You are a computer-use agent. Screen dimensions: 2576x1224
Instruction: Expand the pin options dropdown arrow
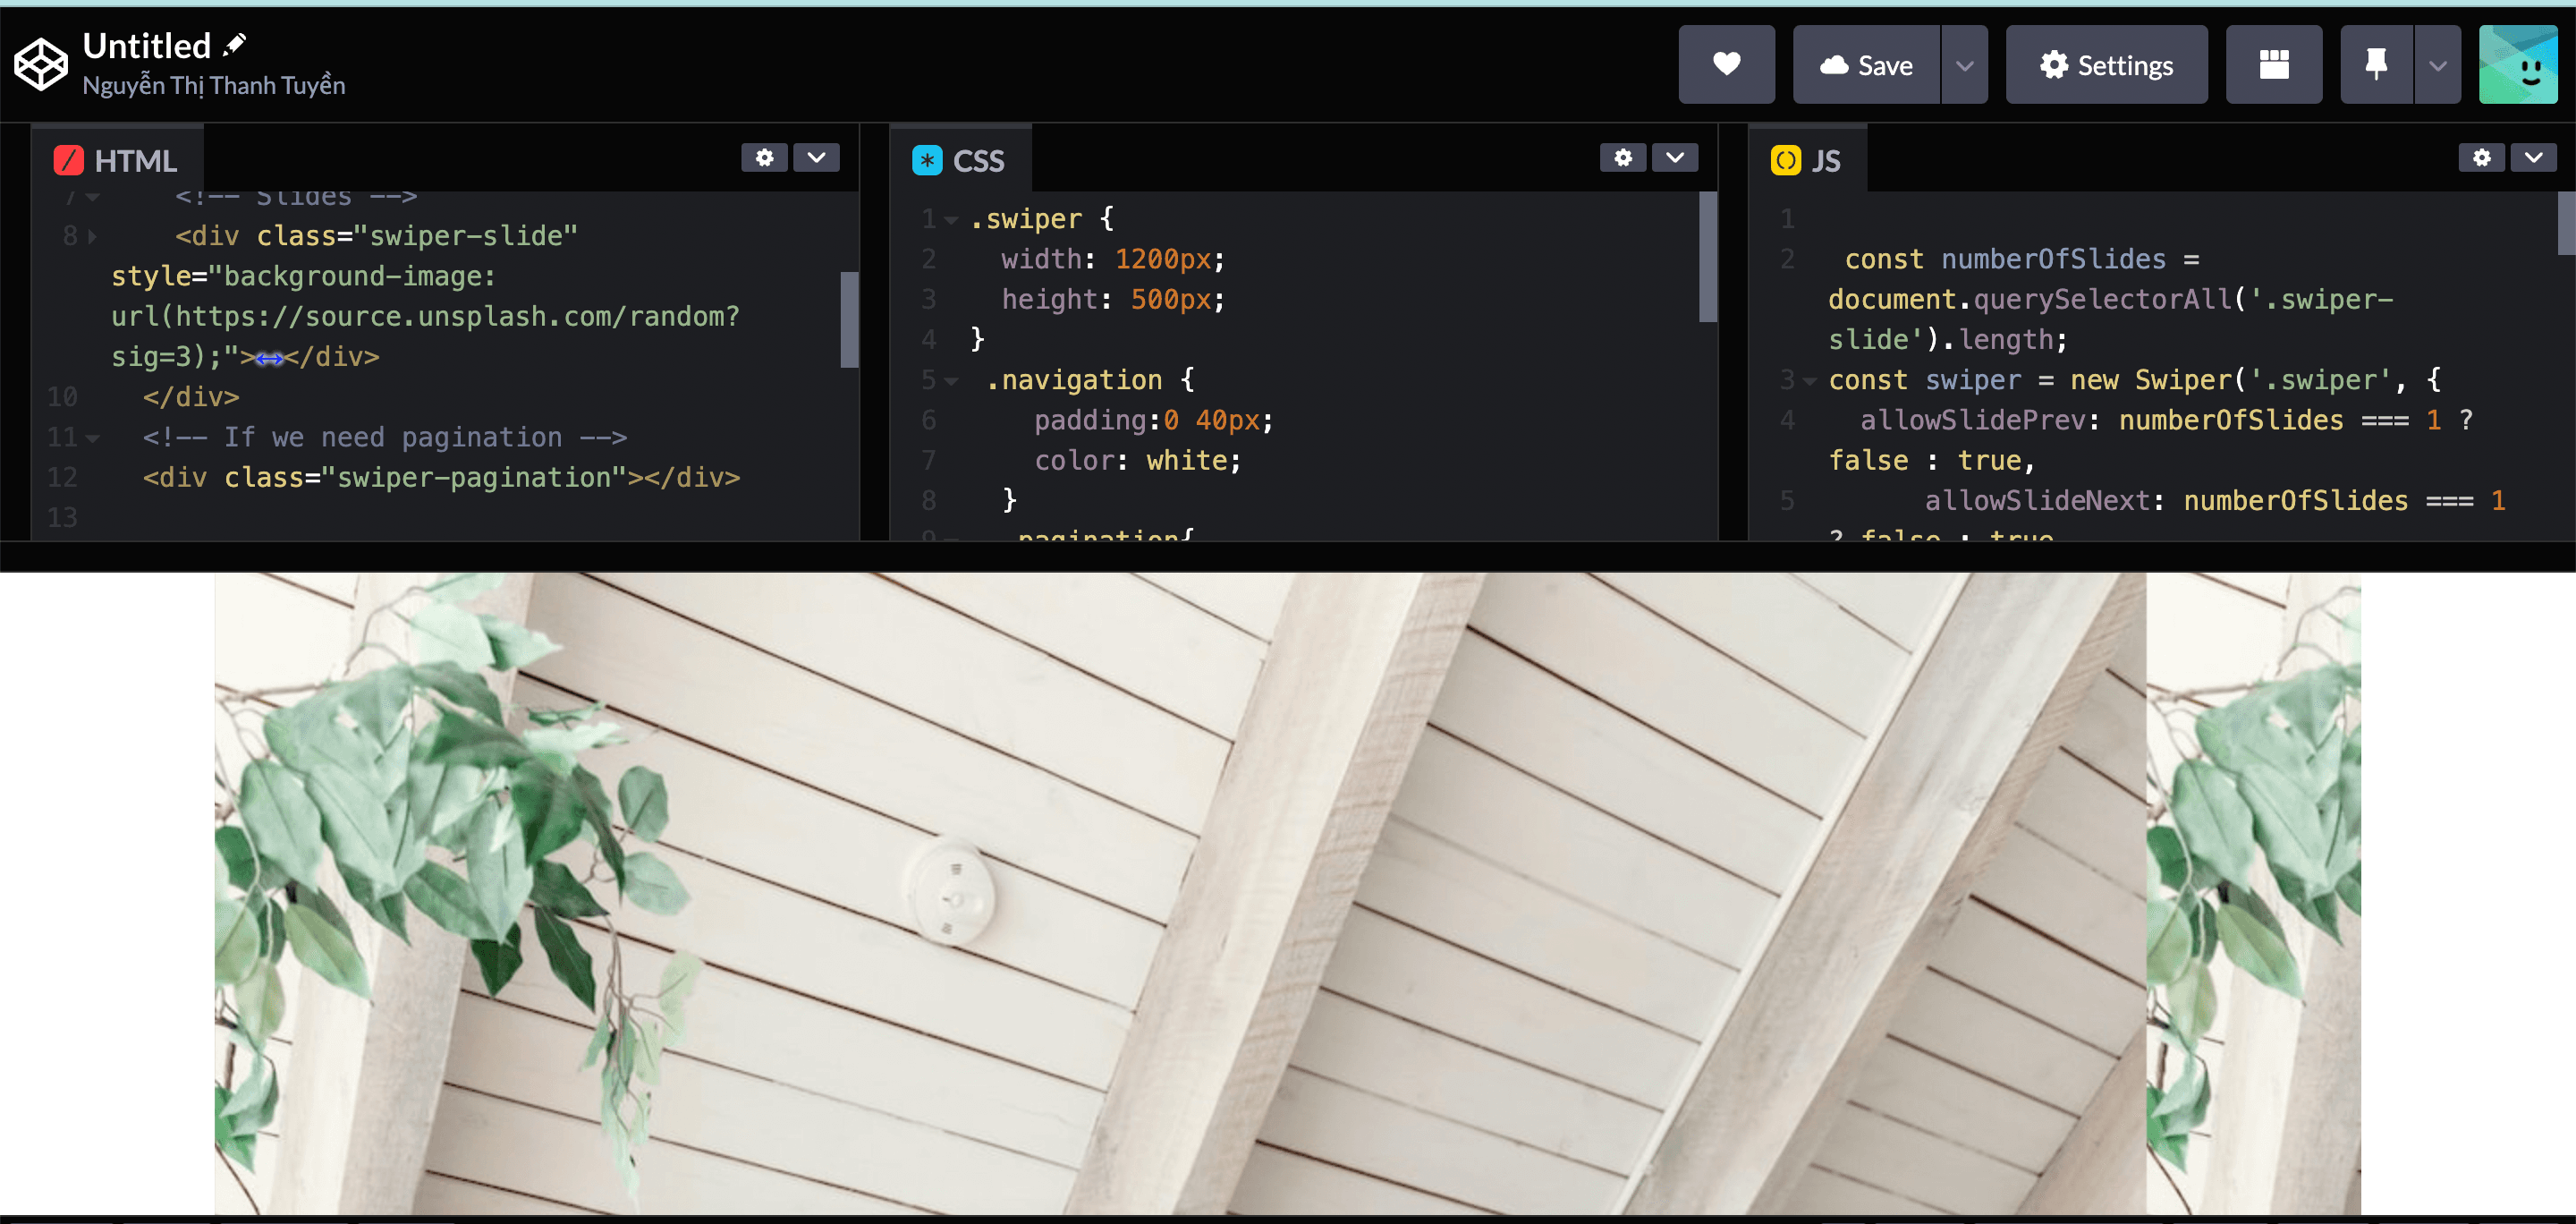pos(2438,65)
